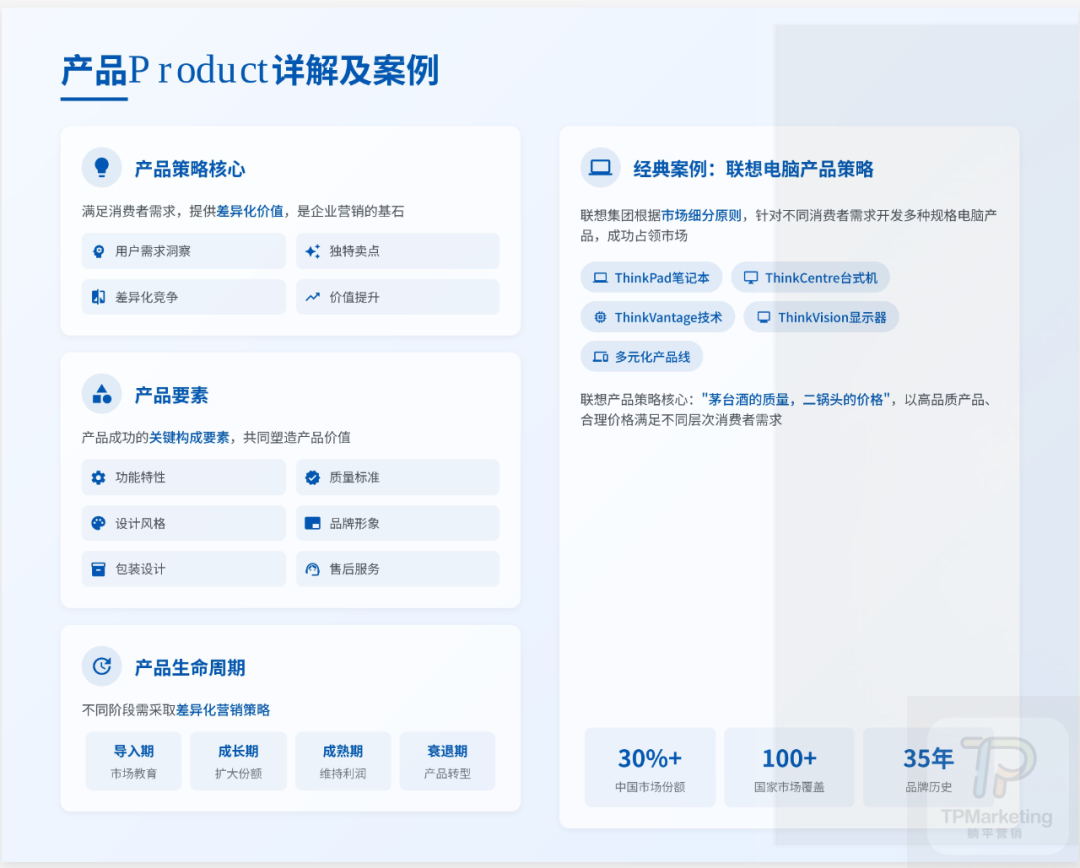Click the 独特卖点 label

355,251
